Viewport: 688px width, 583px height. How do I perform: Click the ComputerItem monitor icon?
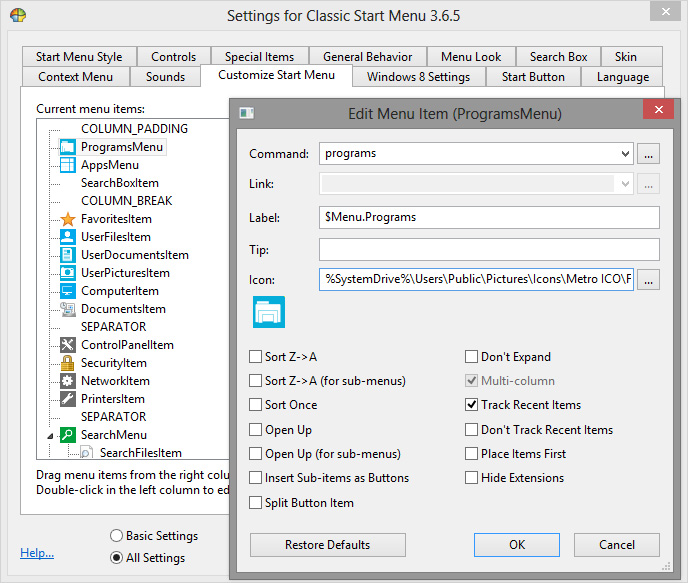click(68, 291)
